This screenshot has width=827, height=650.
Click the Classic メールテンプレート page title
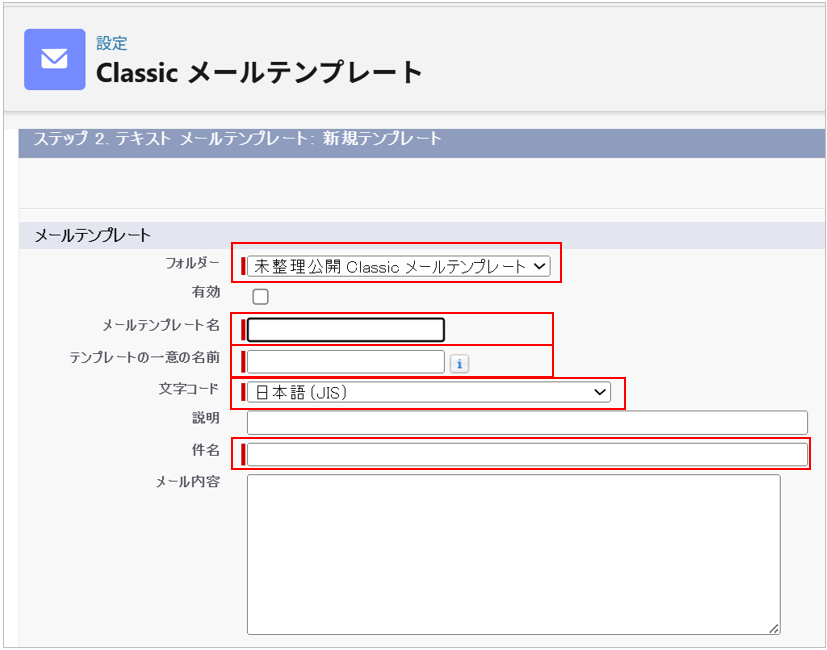coord(259,72)
